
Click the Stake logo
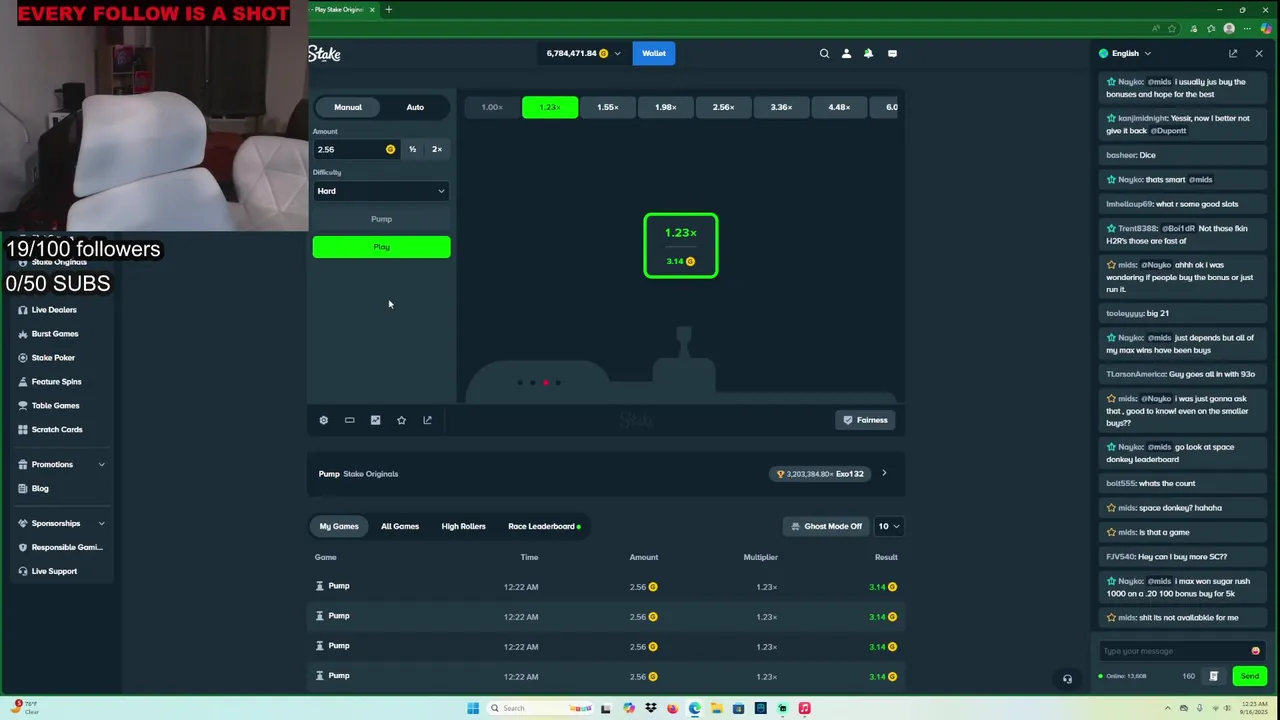tap(324, 54)
